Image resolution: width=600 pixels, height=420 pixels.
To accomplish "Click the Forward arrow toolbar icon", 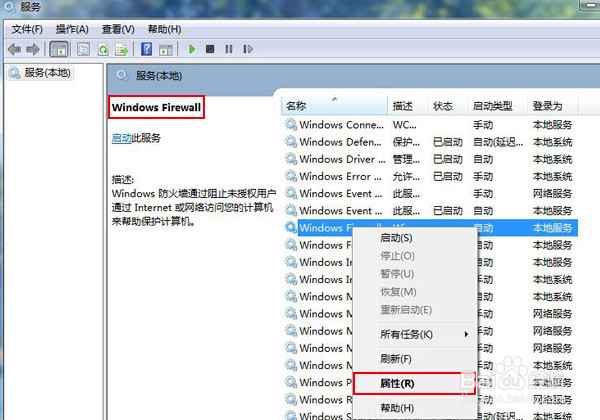I will tap(33, 49).
